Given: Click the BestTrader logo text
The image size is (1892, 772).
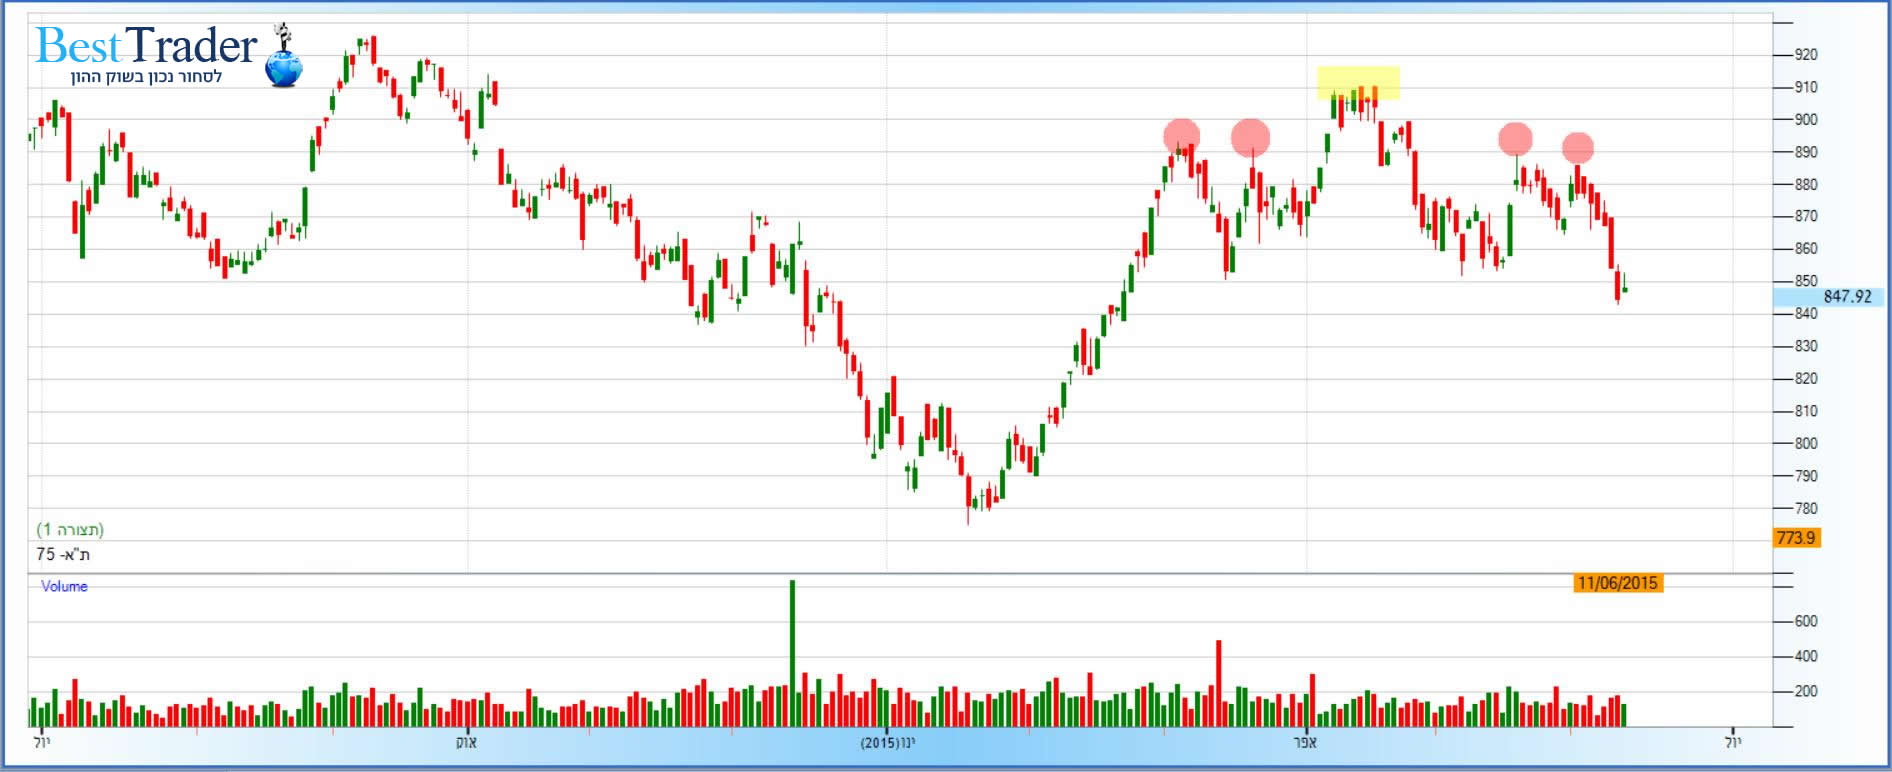Looking at the screenshot, I should click(146, 46).
